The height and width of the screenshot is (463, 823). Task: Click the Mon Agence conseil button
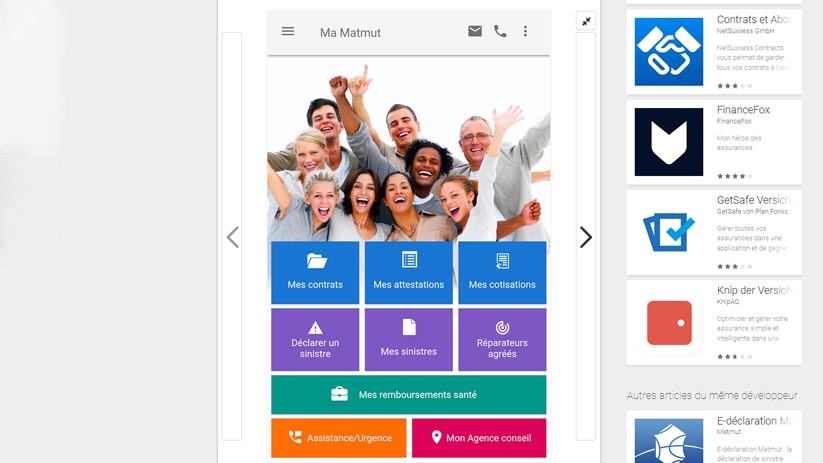[479, 438]
